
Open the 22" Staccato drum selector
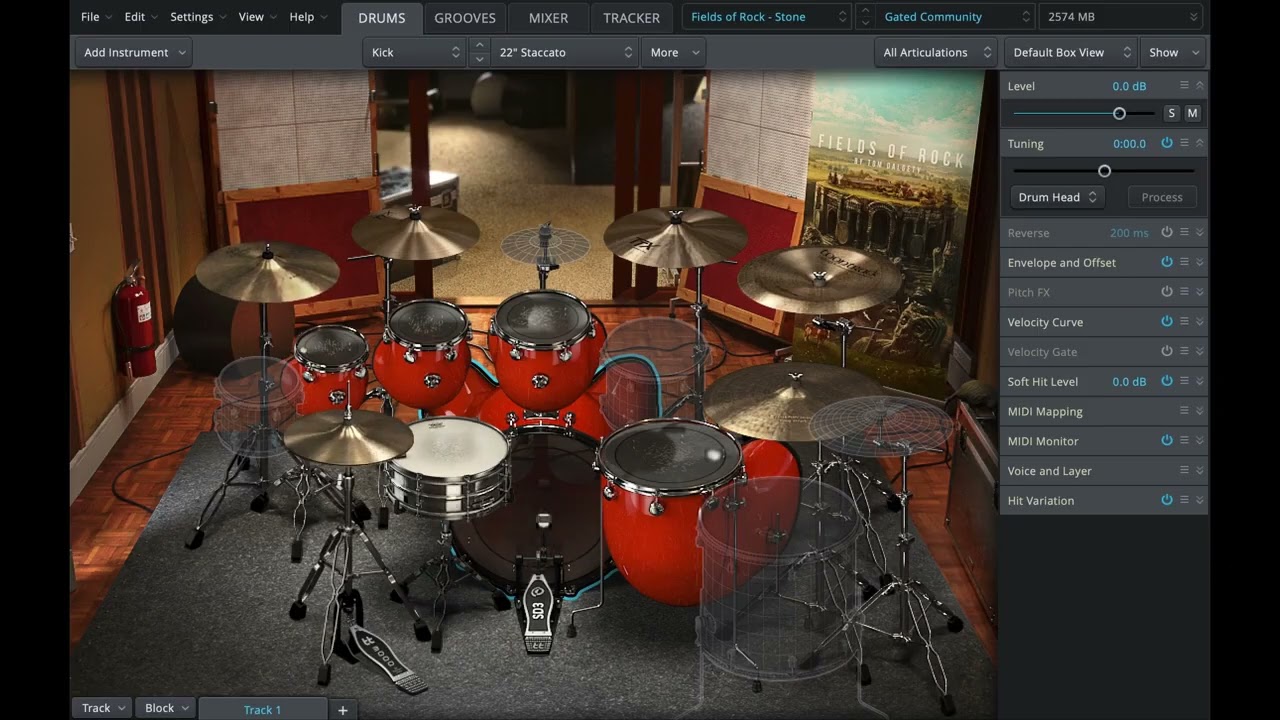point(565,52)
